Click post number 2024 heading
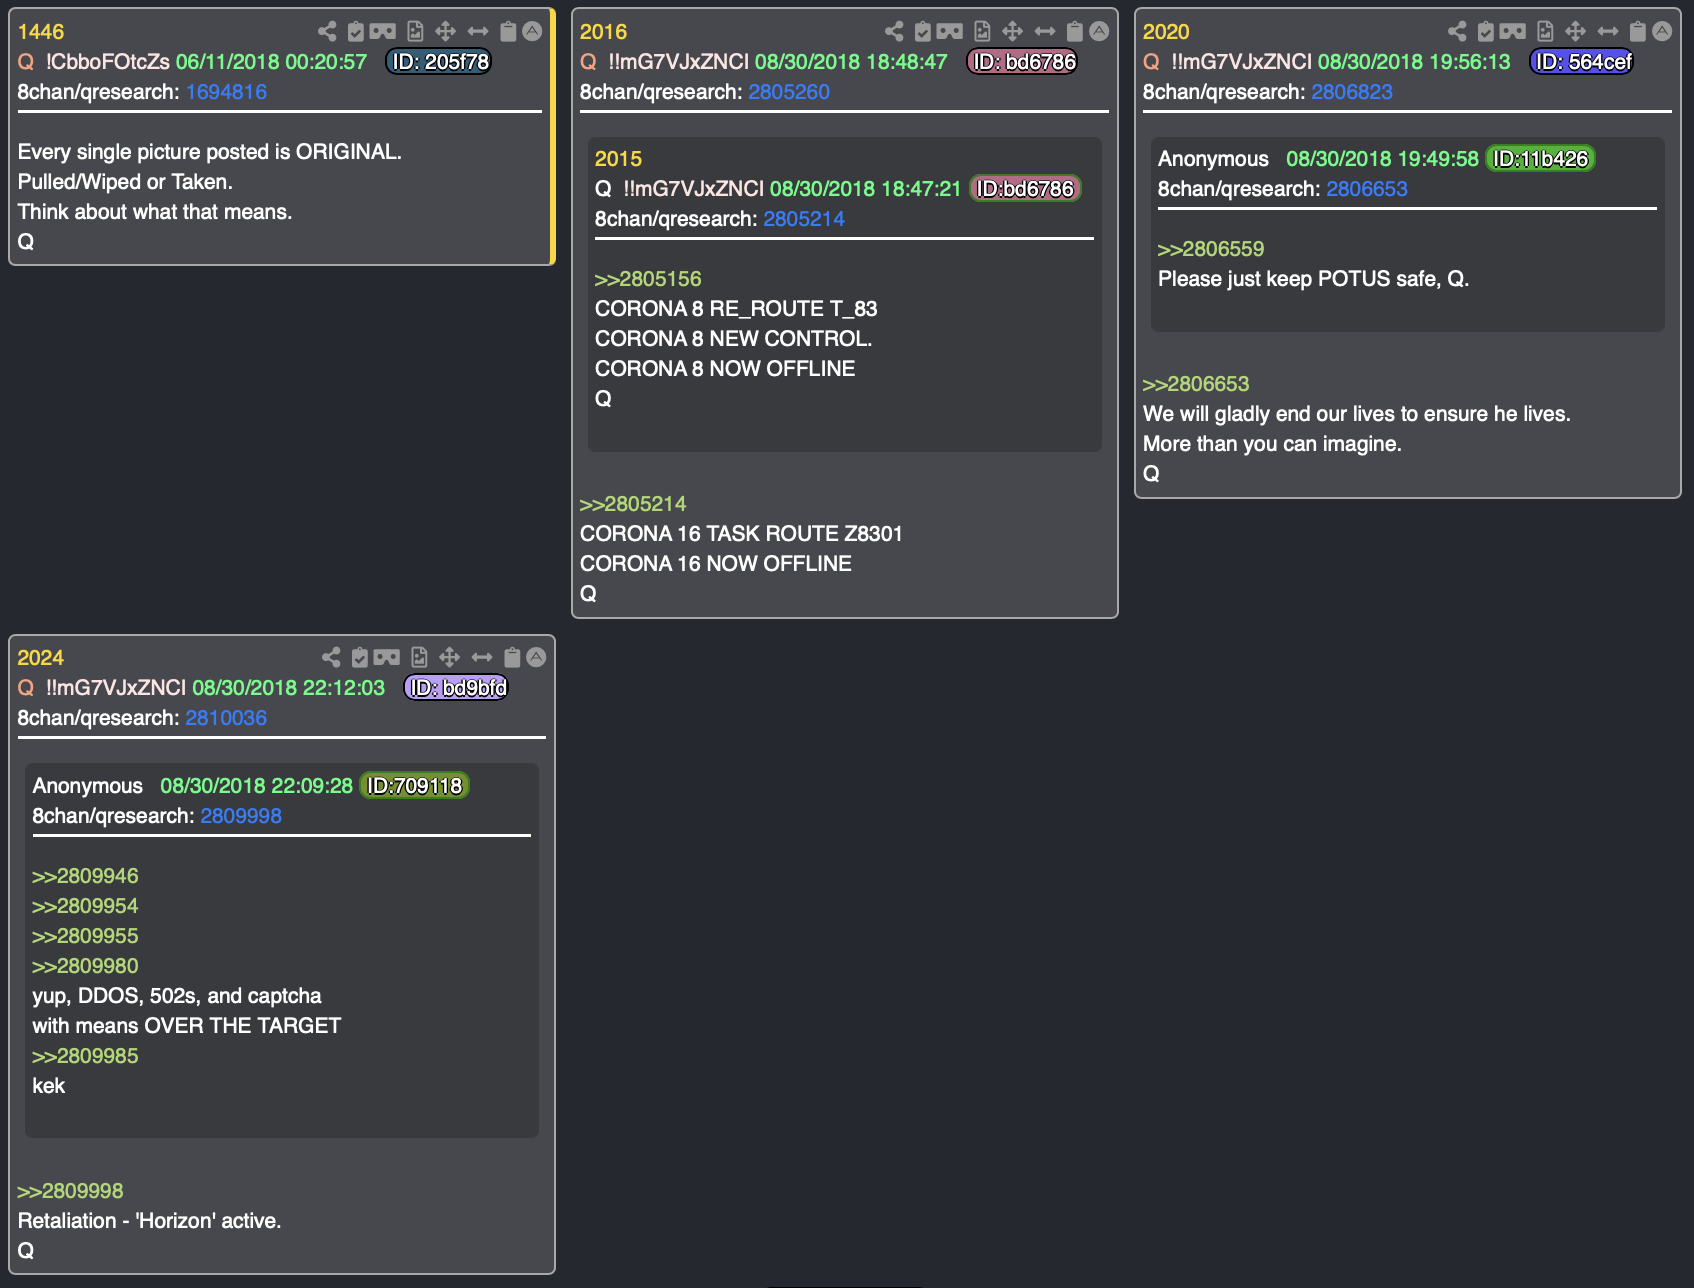Viewport: 1694px width, 1288px height. click(41, 658)
